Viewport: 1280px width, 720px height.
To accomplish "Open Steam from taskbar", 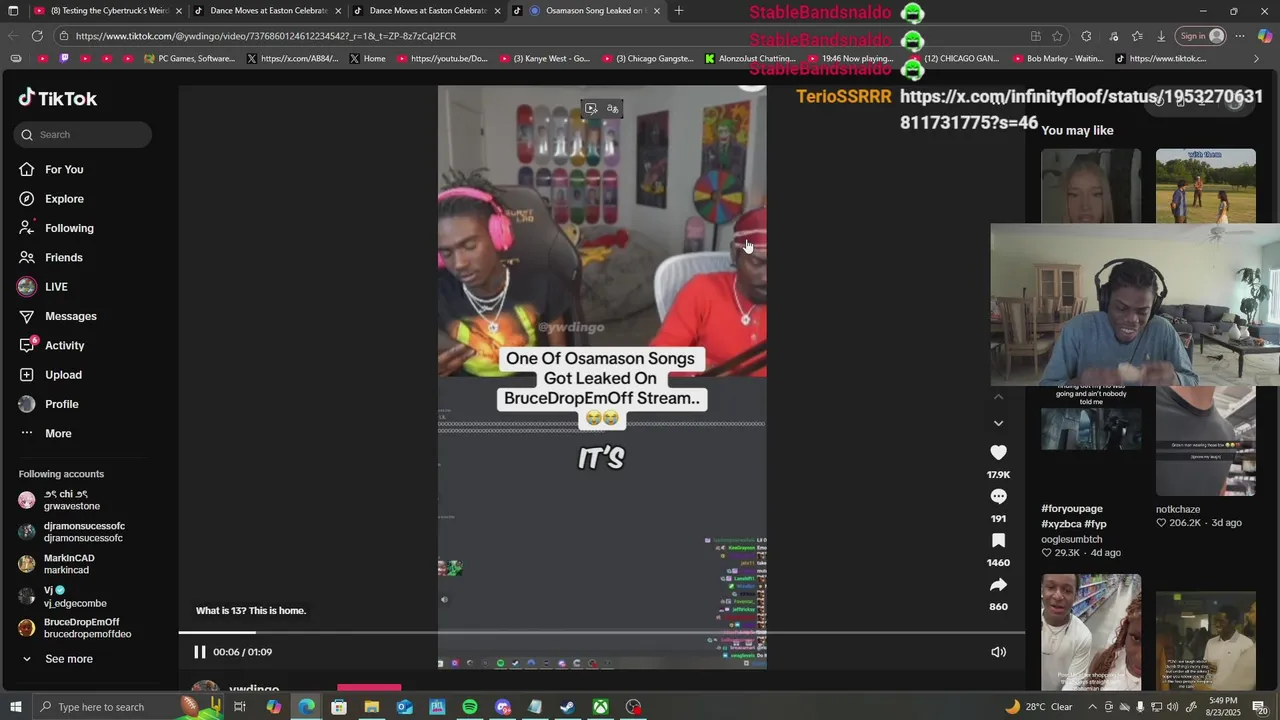I will 567,707.
